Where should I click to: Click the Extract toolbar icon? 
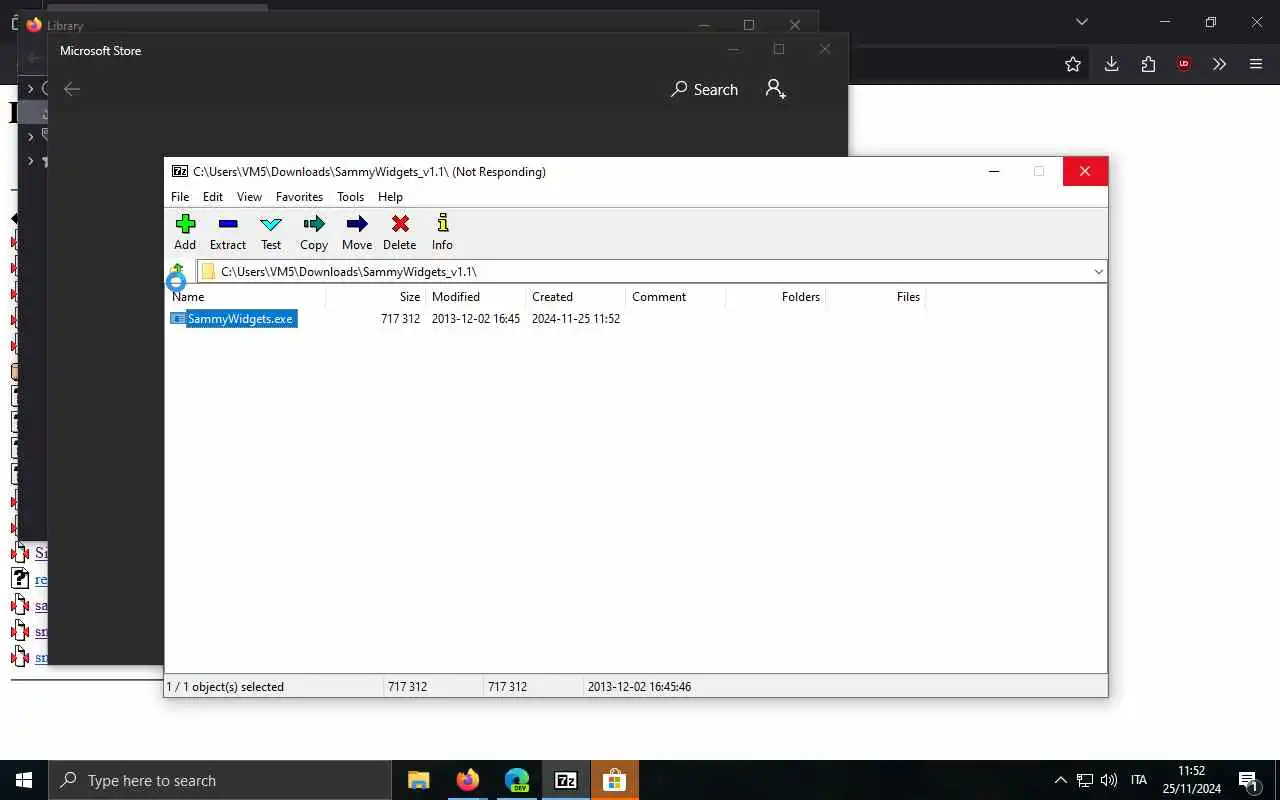point(228,224)
